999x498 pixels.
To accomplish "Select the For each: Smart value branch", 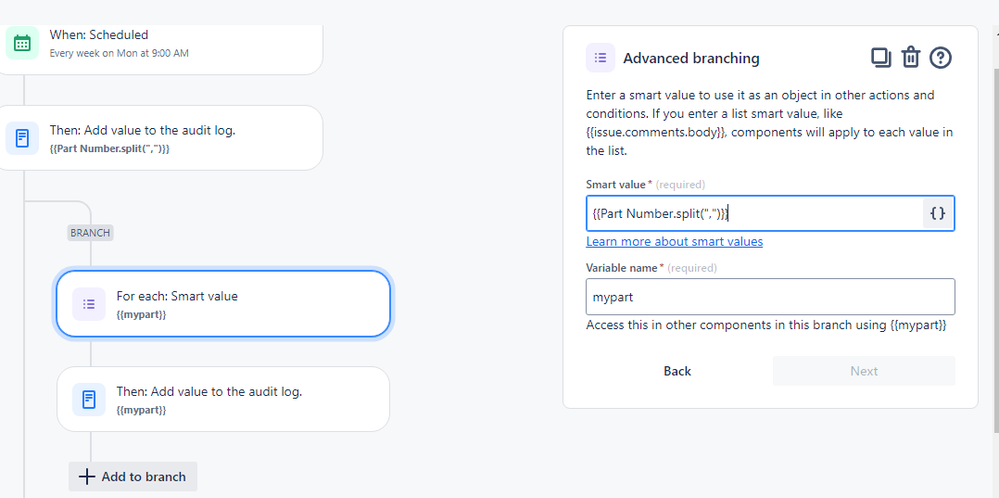I will pos(223,304).
